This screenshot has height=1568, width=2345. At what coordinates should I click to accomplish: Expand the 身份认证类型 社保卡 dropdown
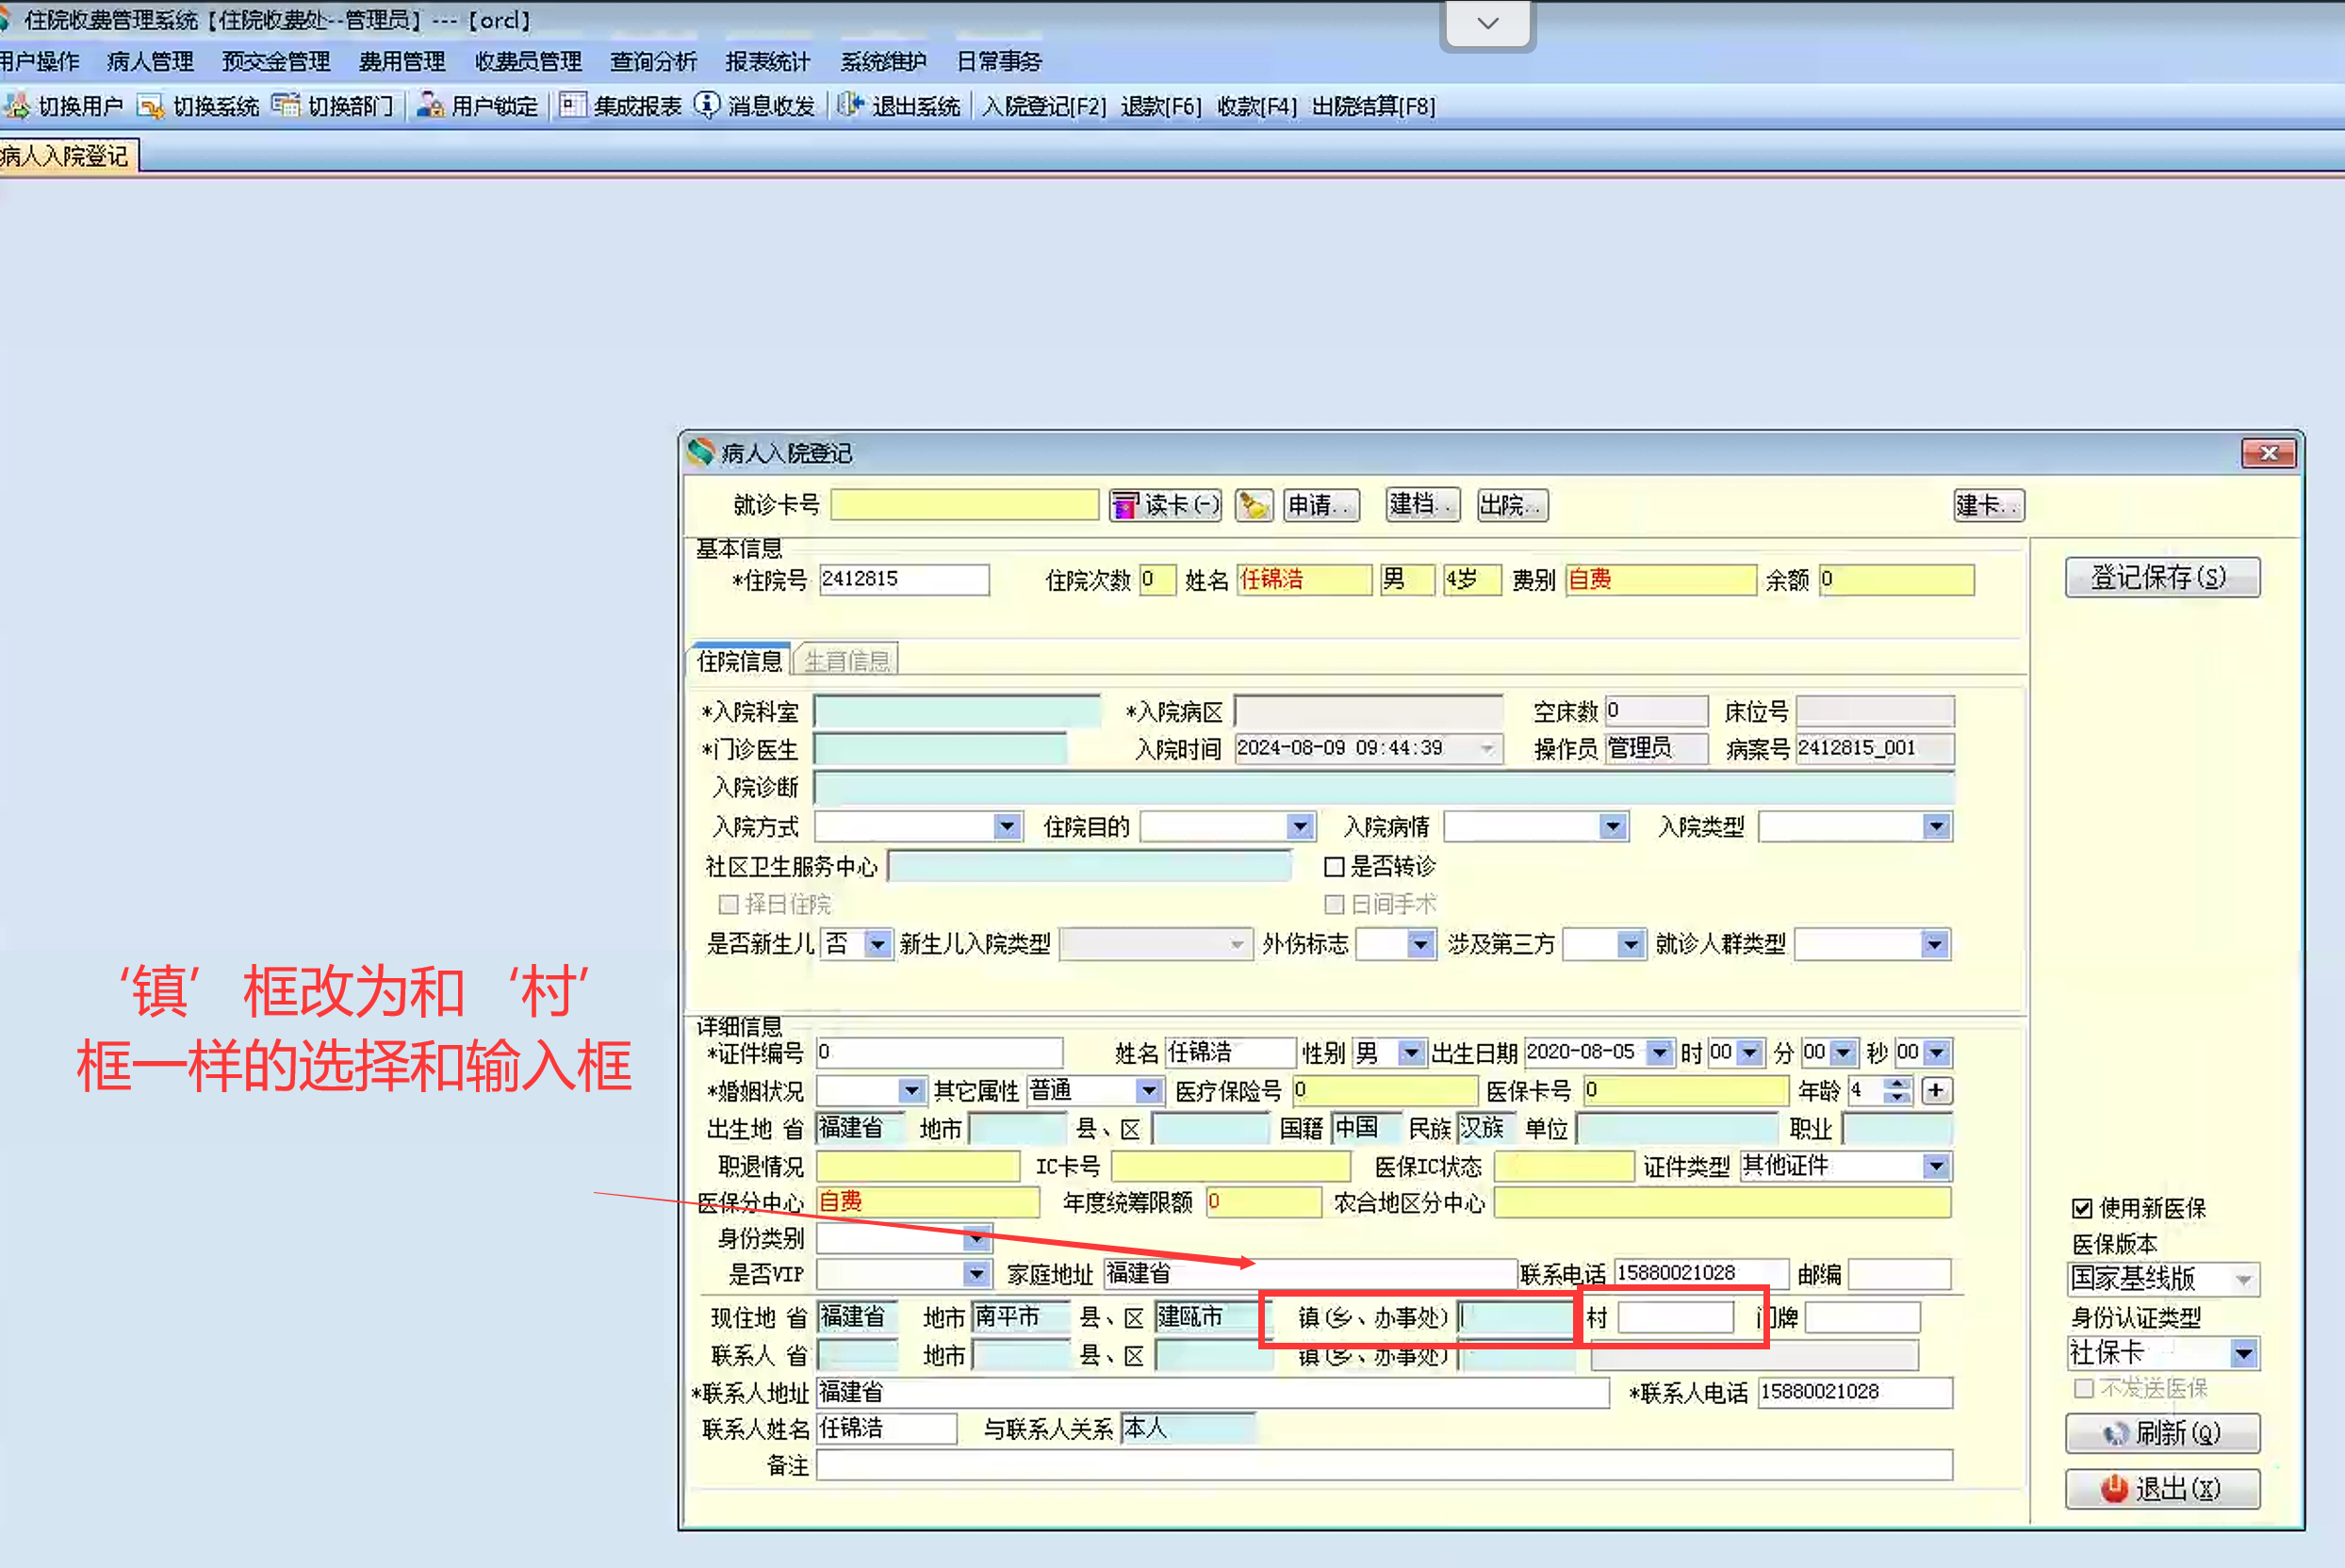point(2243,1353)
